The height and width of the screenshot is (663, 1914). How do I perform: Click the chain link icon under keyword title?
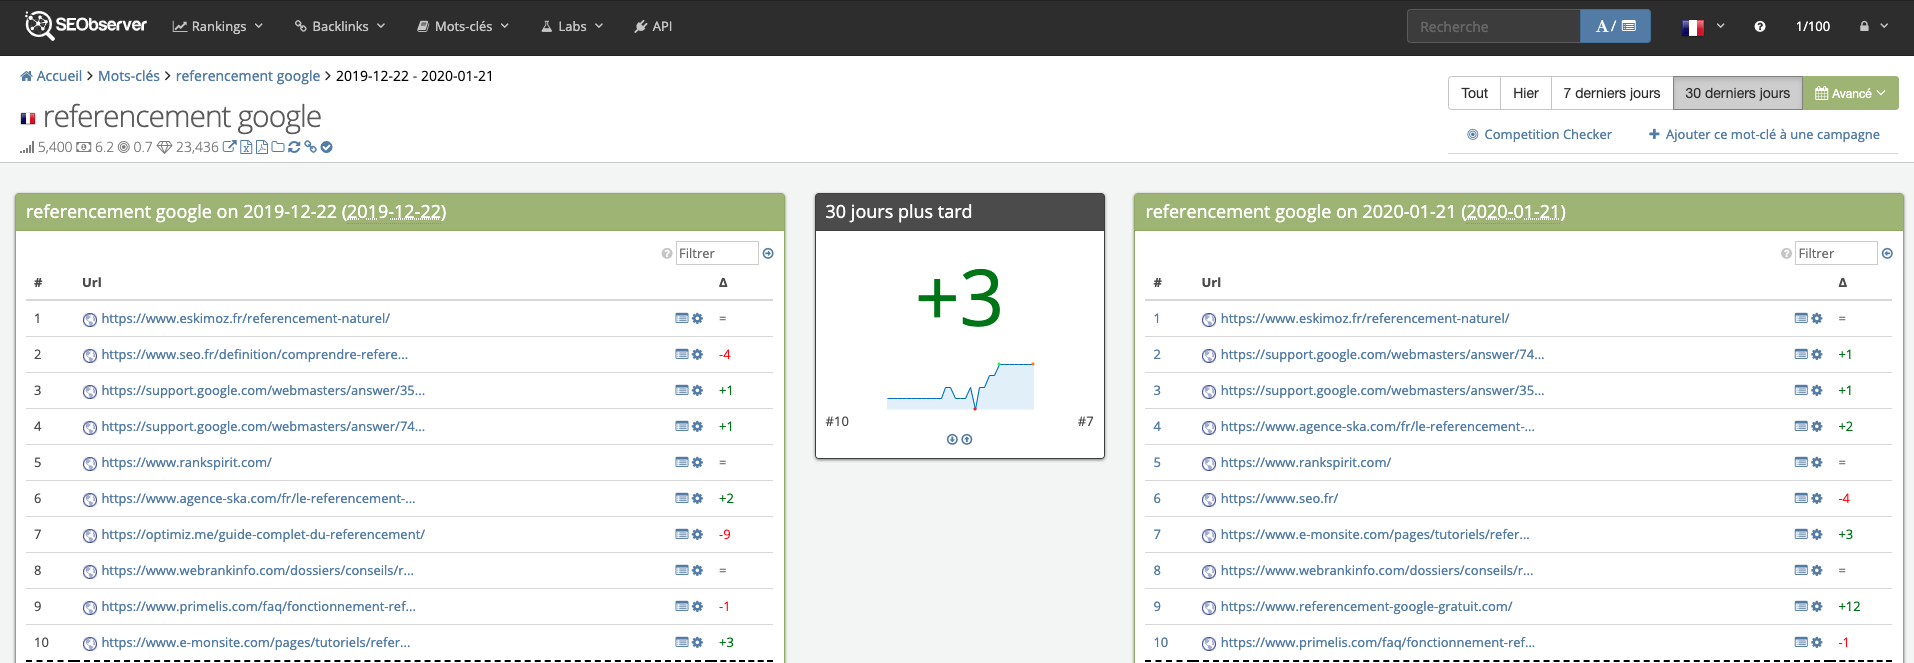click(x=310, y=147)
